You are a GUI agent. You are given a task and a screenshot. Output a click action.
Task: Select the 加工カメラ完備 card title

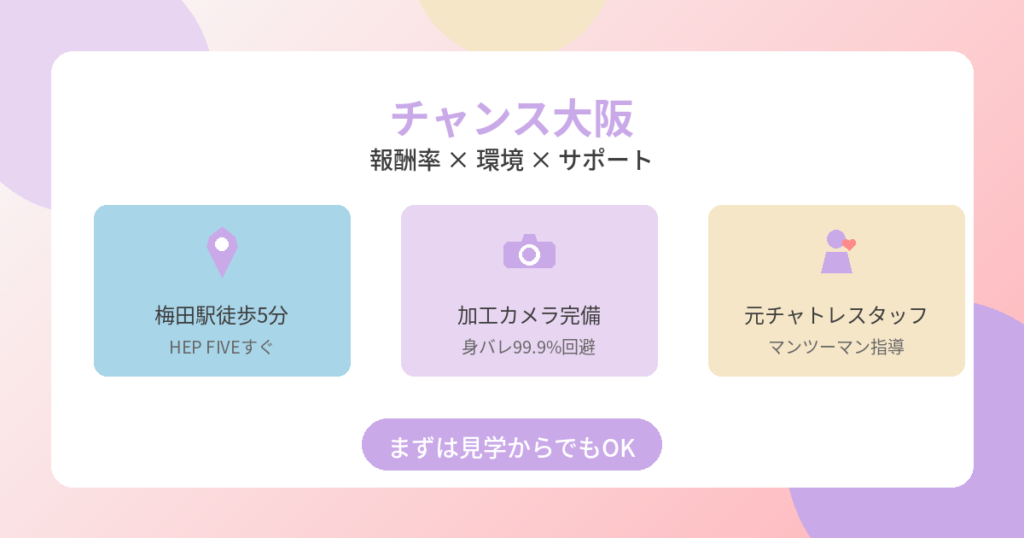click(x=529, y=316)
